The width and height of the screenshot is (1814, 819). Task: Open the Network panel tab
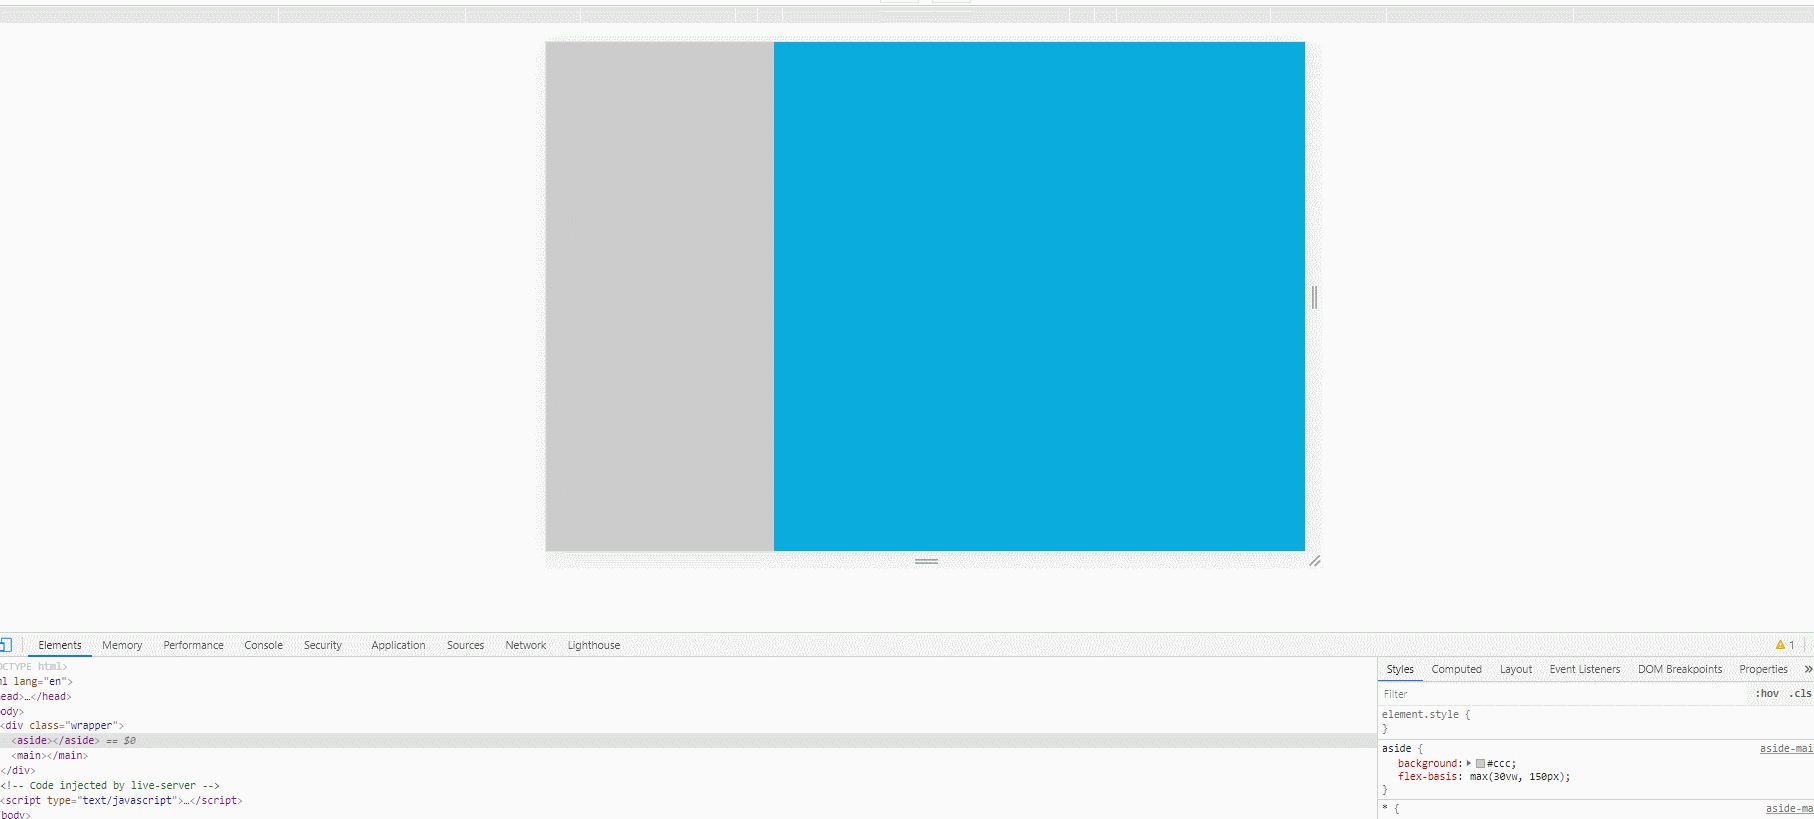pos(525,645)
